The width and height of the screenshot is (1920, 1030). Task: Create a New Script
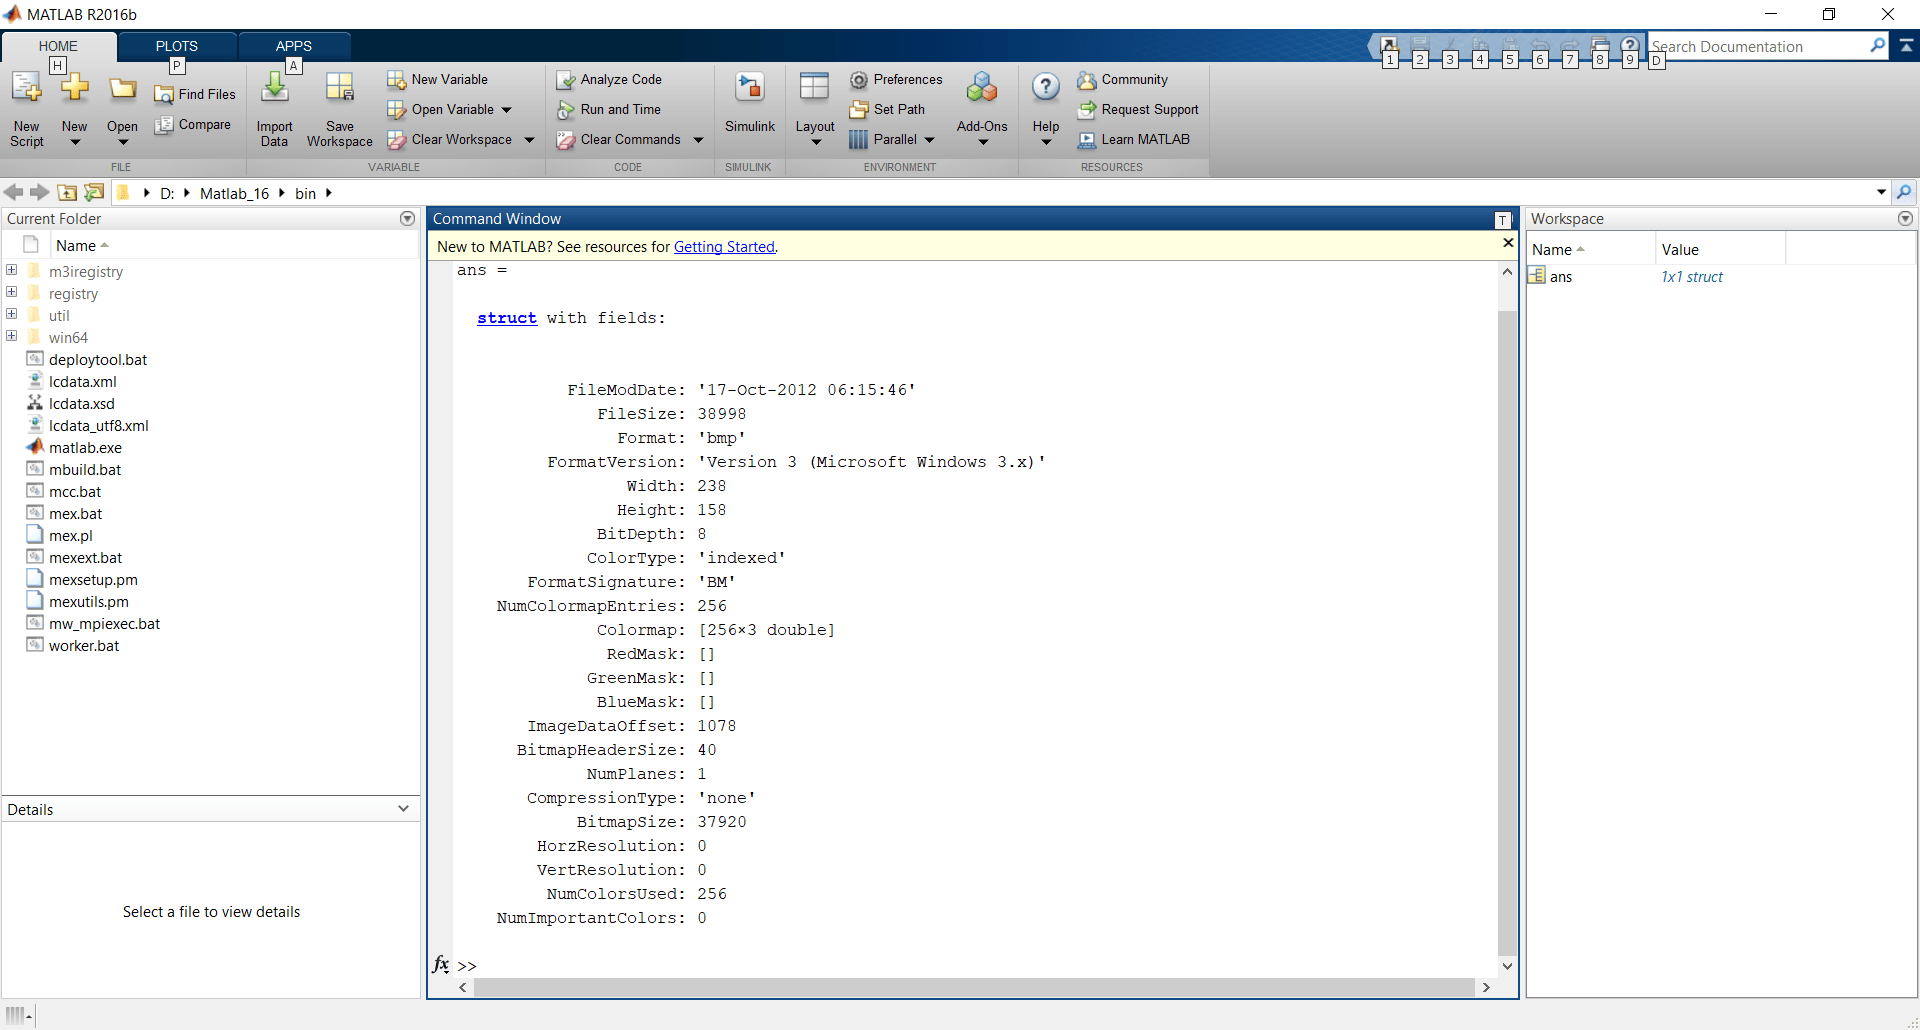point(27,110)
